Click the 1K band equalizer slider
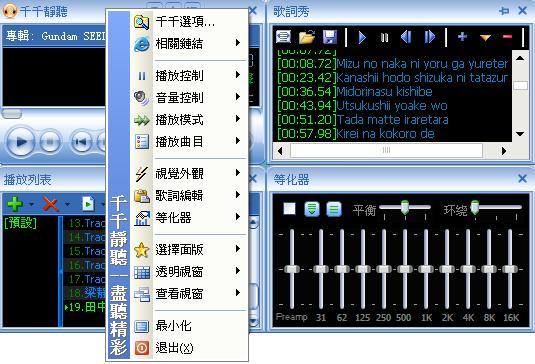This screenshot has height=364, width=535. (x=425, y=269)
